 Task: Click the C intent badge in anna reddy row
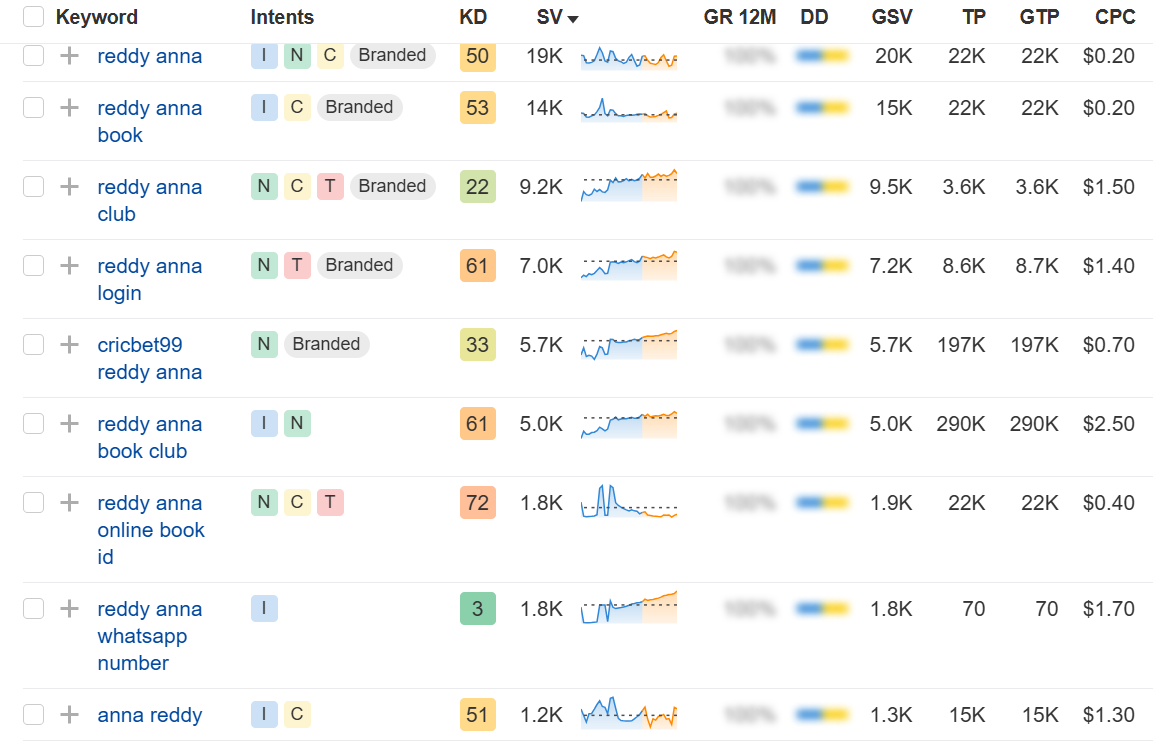click(297, 715)
